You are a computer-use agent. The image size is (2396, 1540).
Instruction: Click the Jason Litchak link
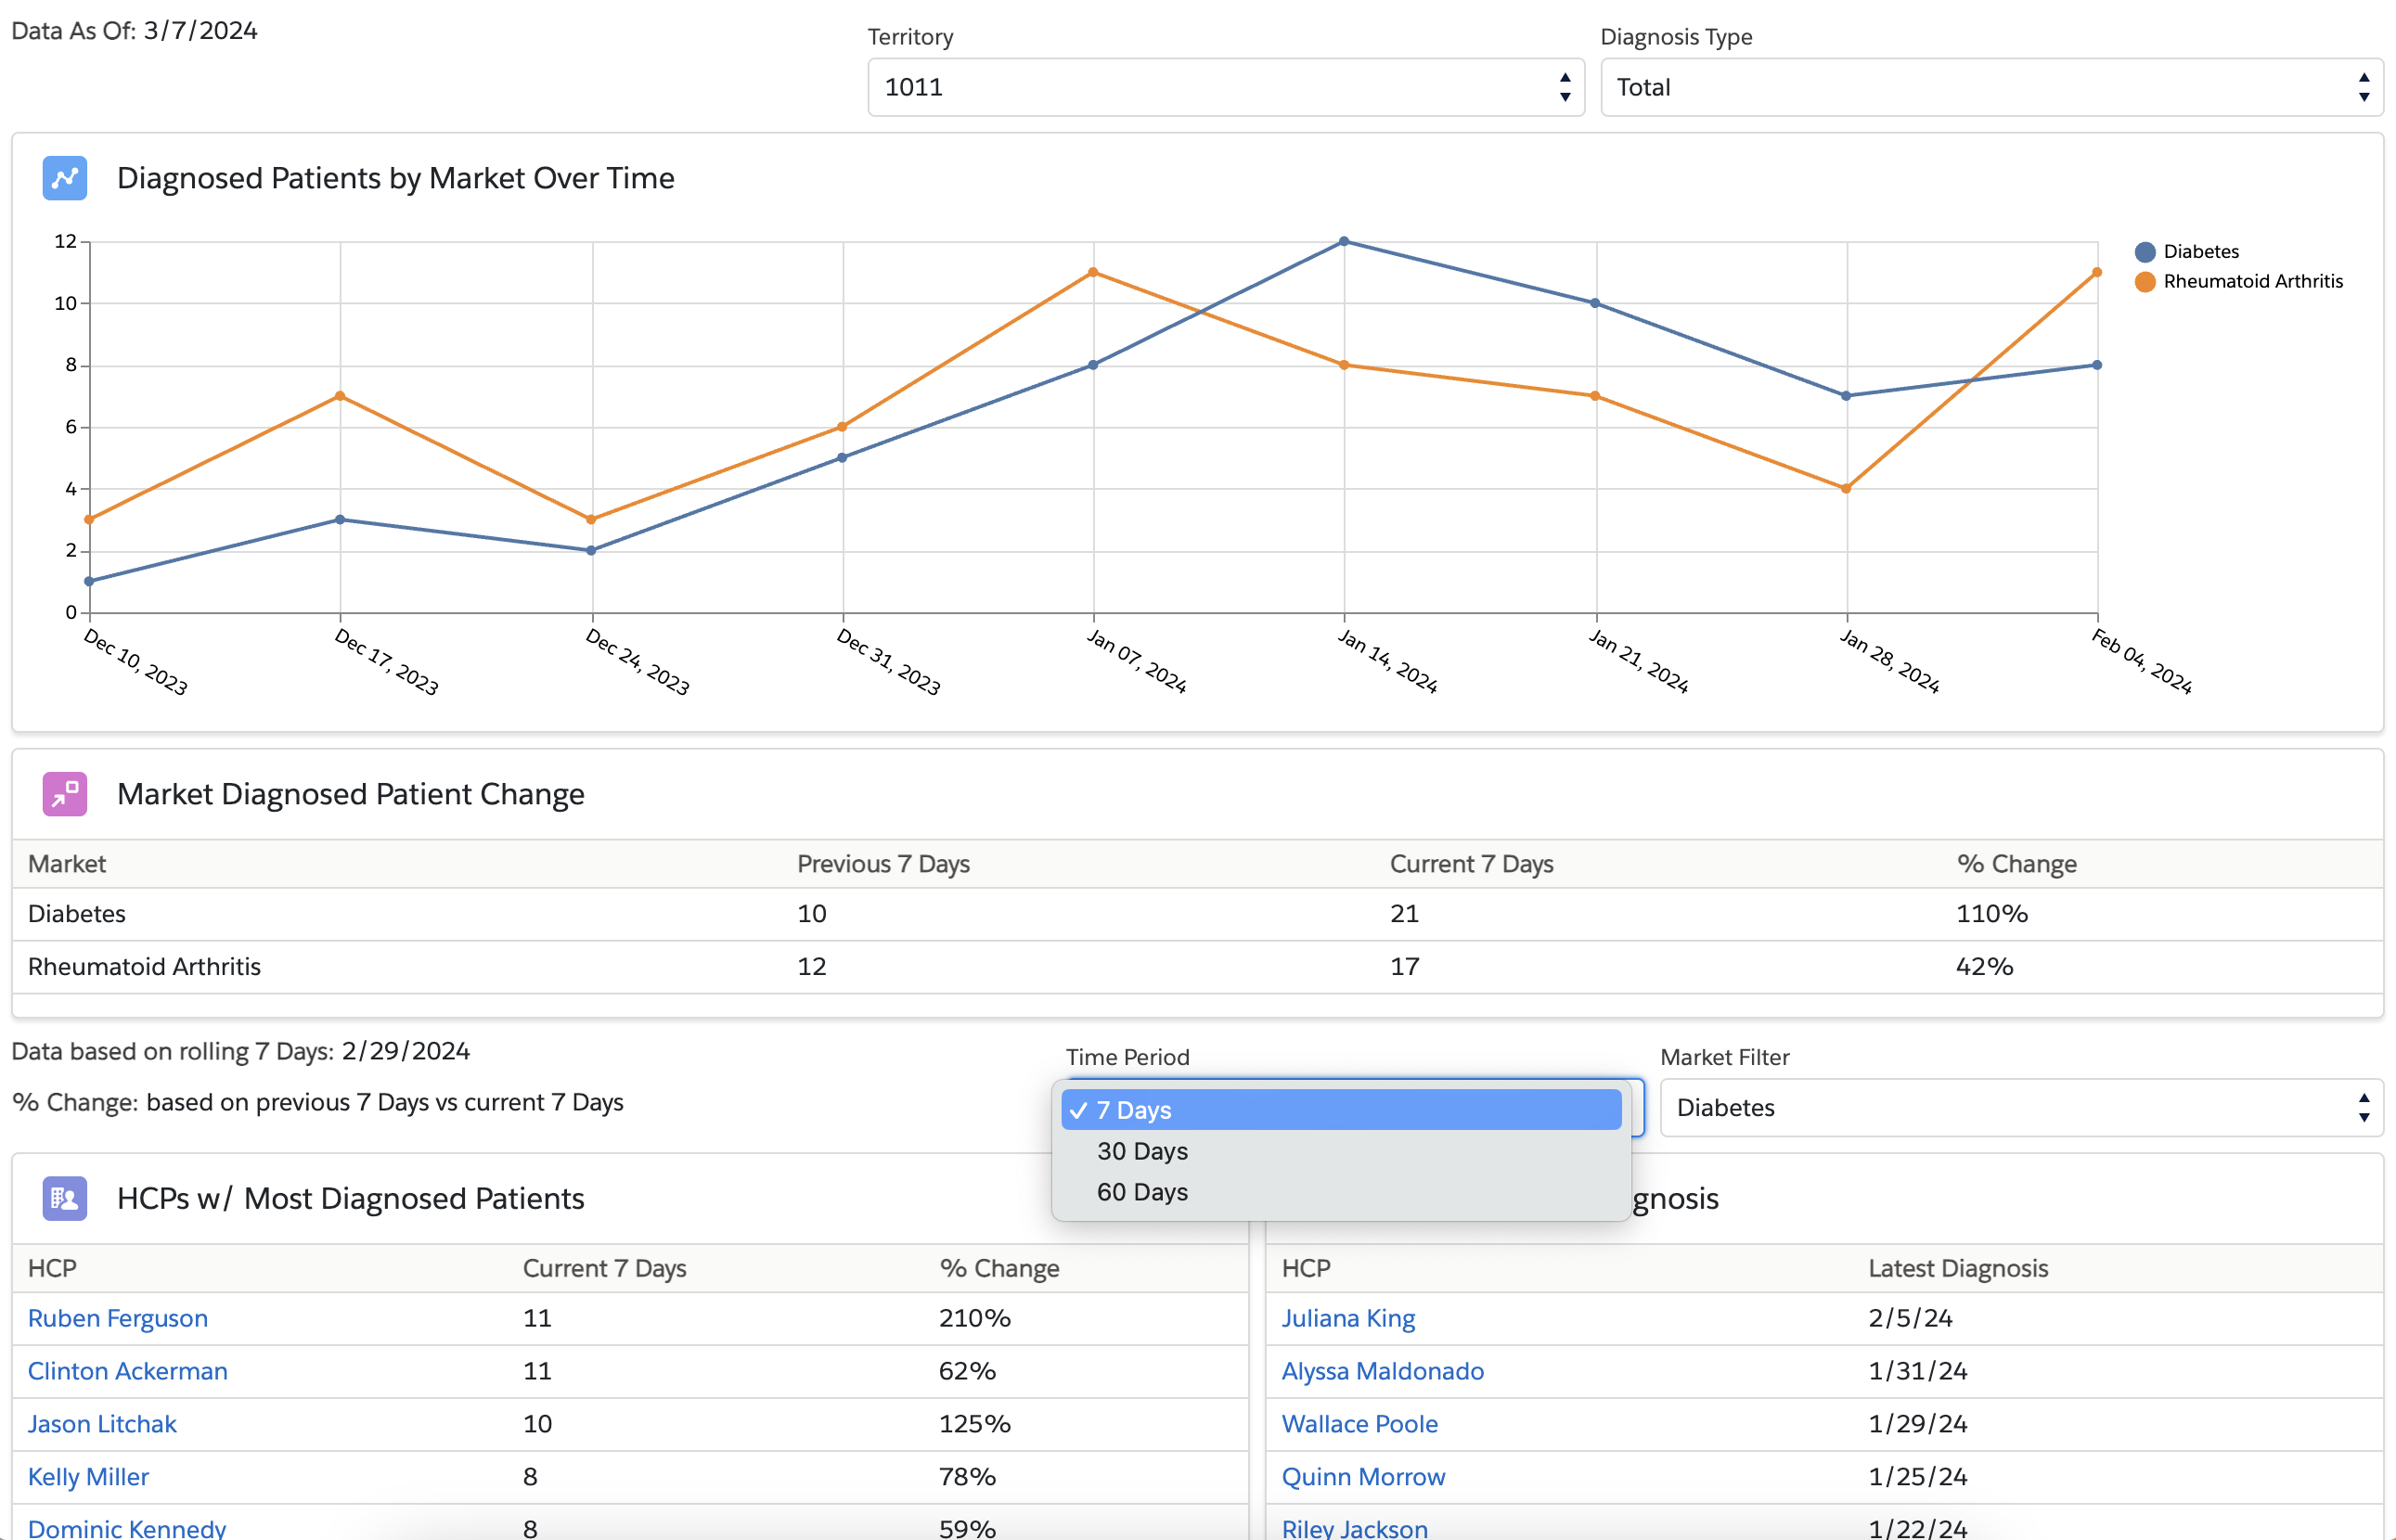pos(102,1424)
